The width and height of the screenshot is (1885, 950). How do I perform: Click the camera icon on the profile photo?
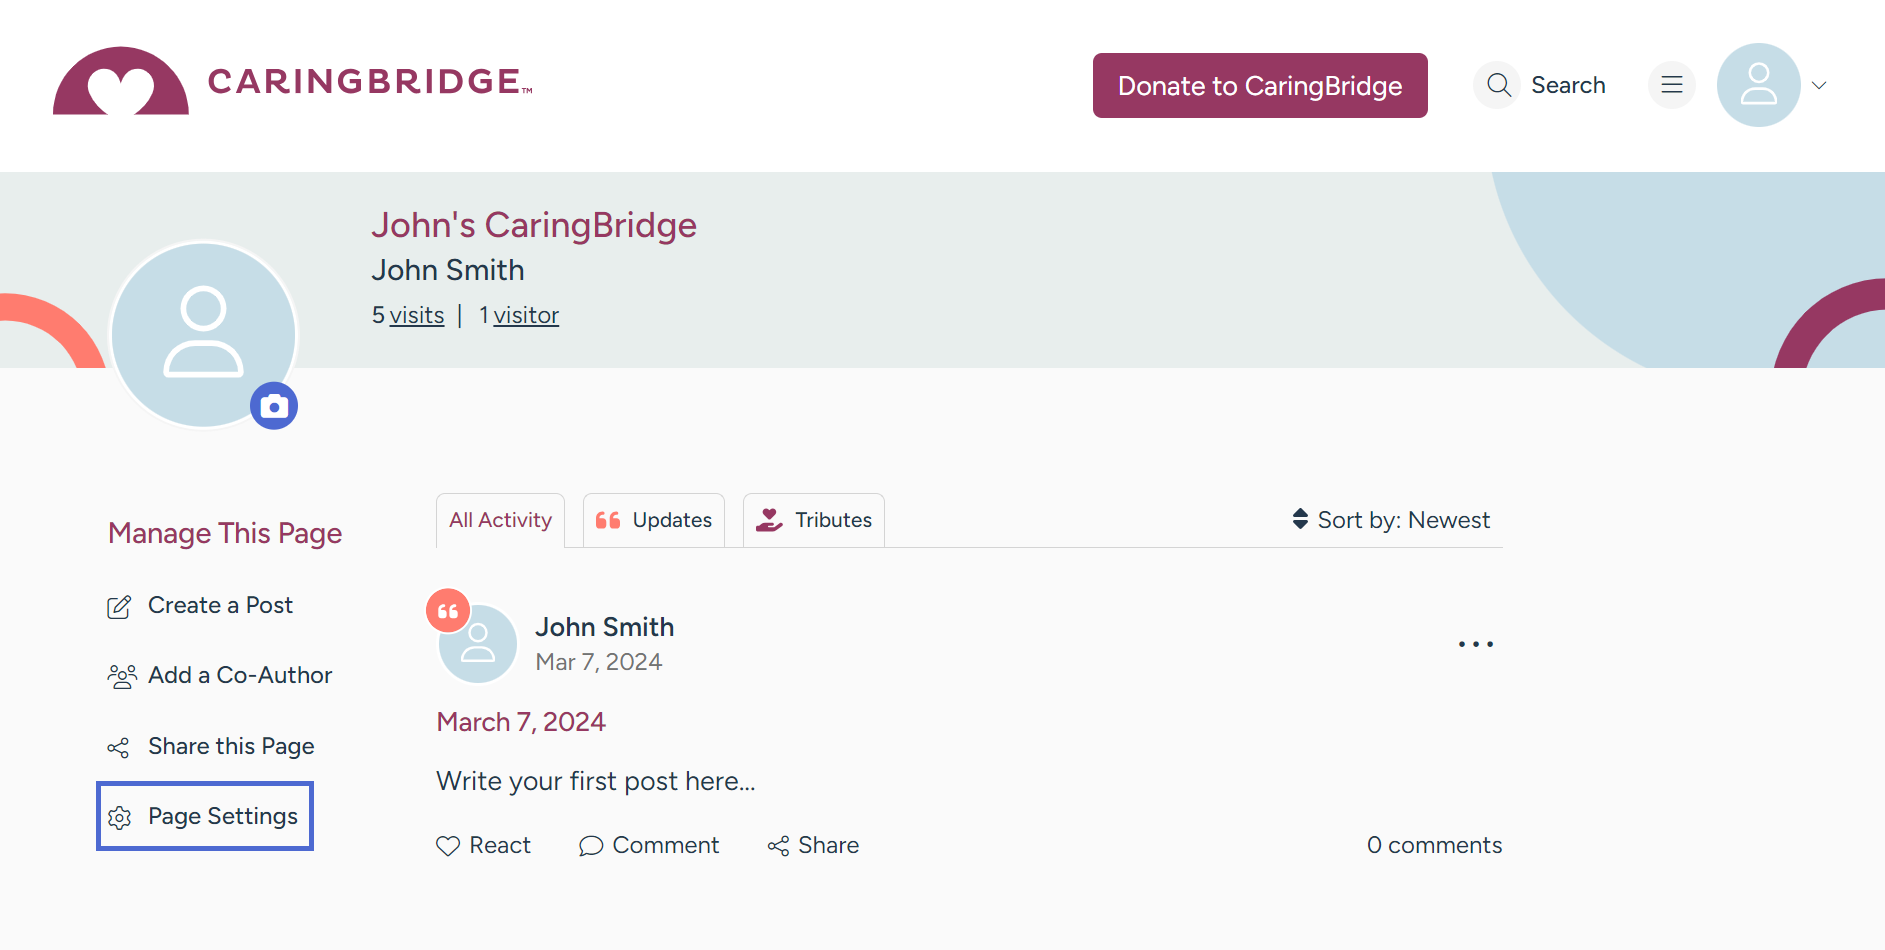(x=274, y=405)
